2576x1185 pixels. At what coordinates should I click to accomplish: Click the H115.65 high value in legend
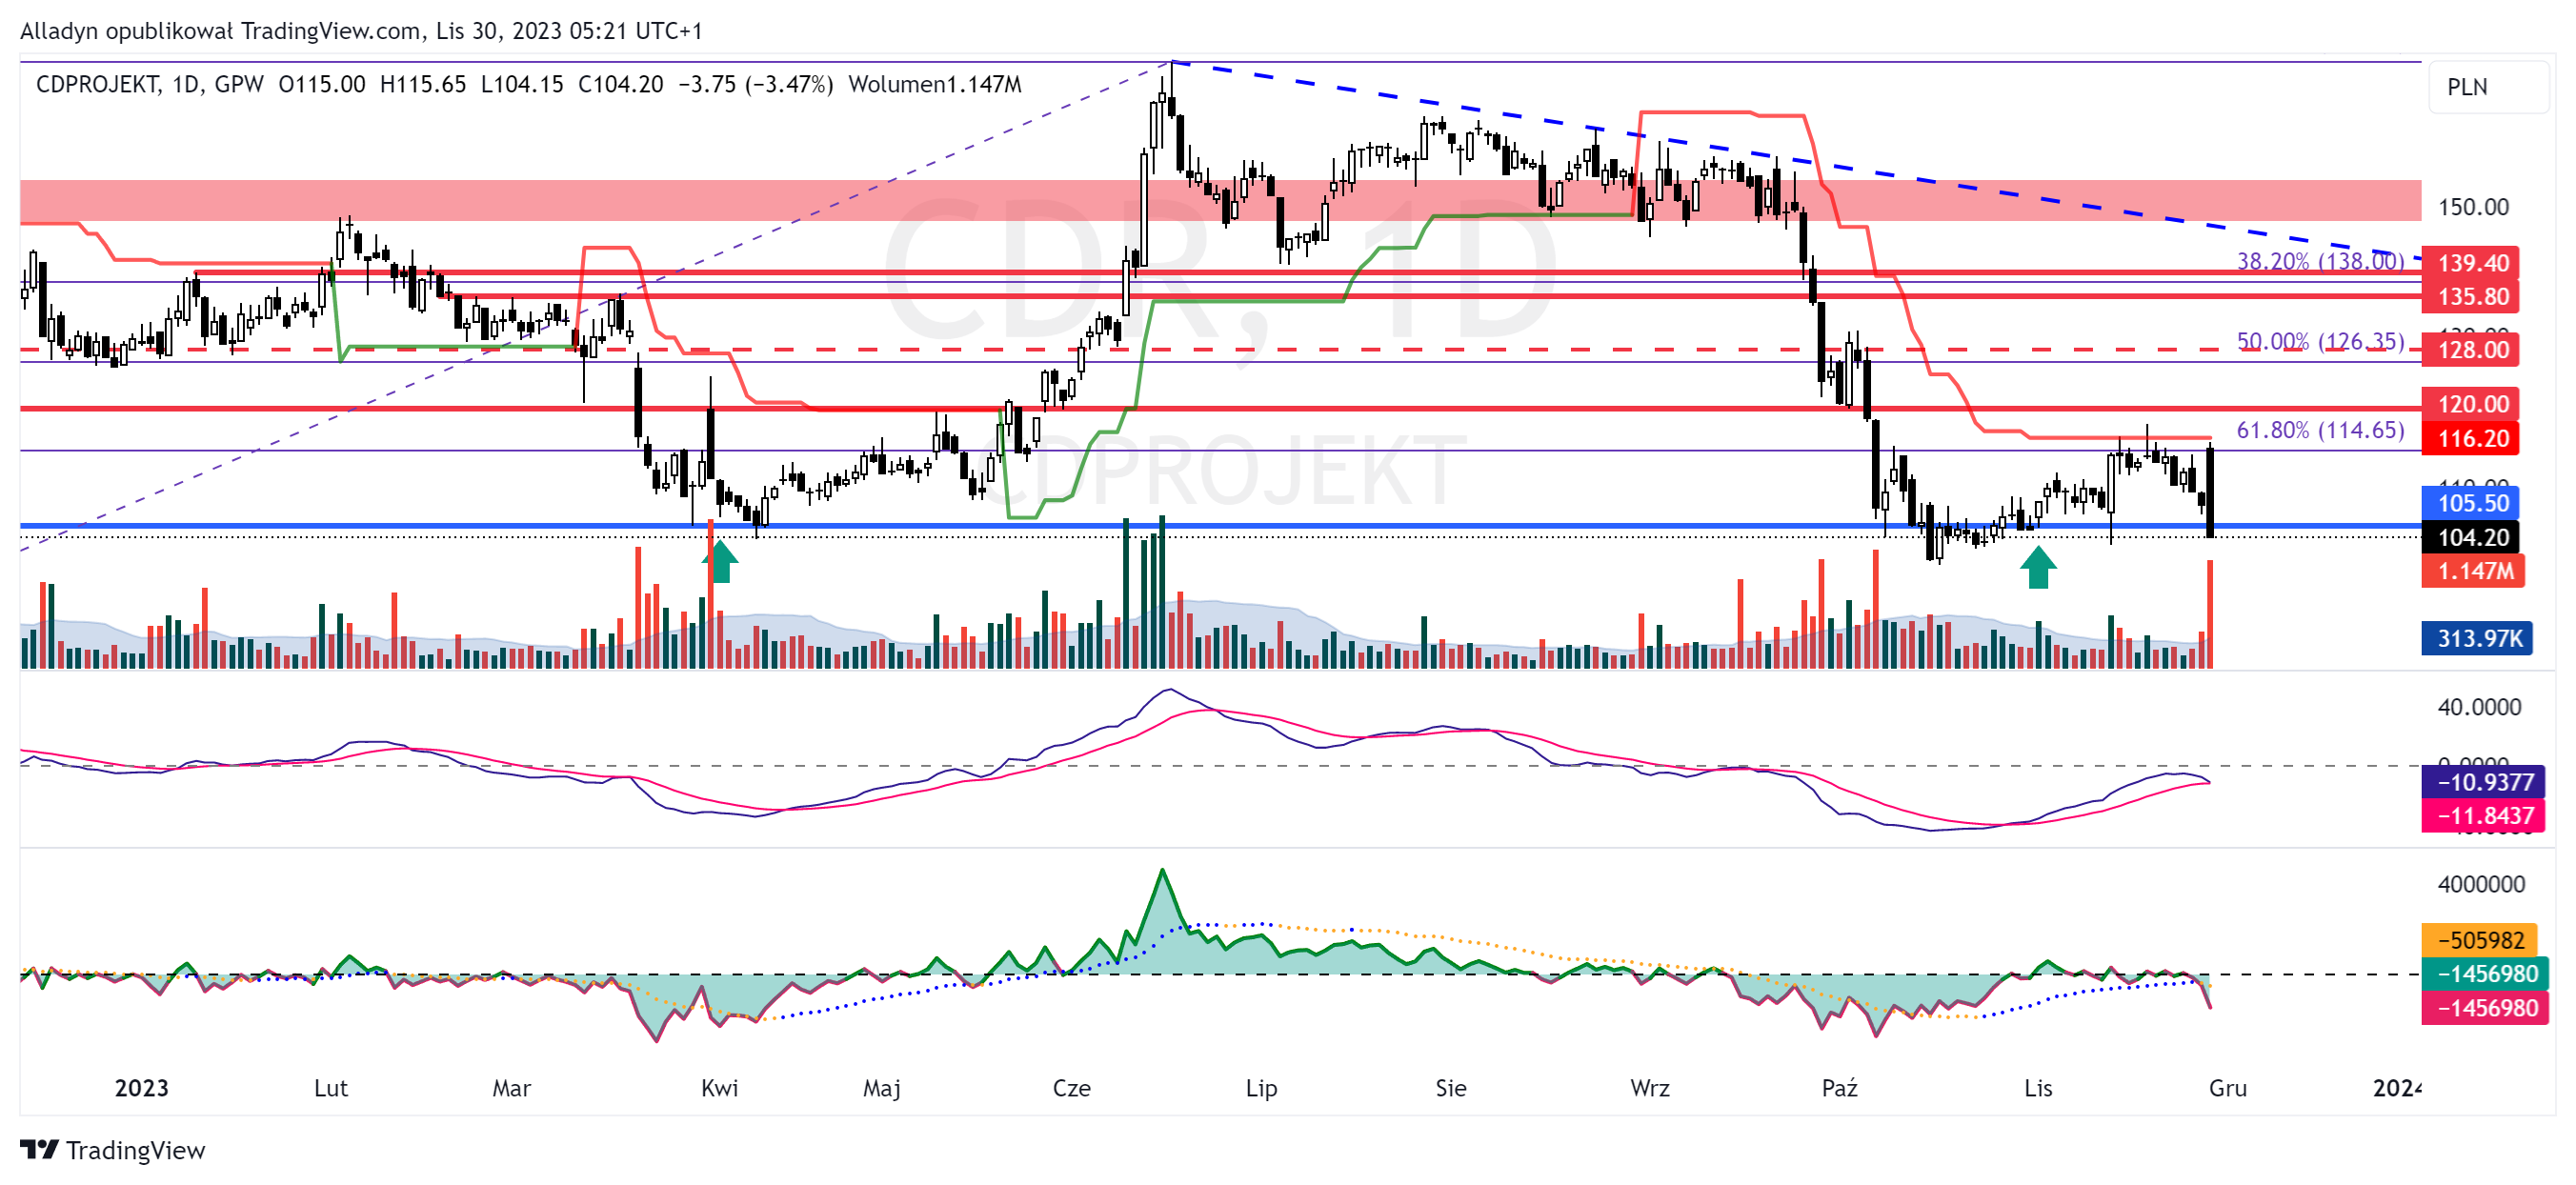423,85
